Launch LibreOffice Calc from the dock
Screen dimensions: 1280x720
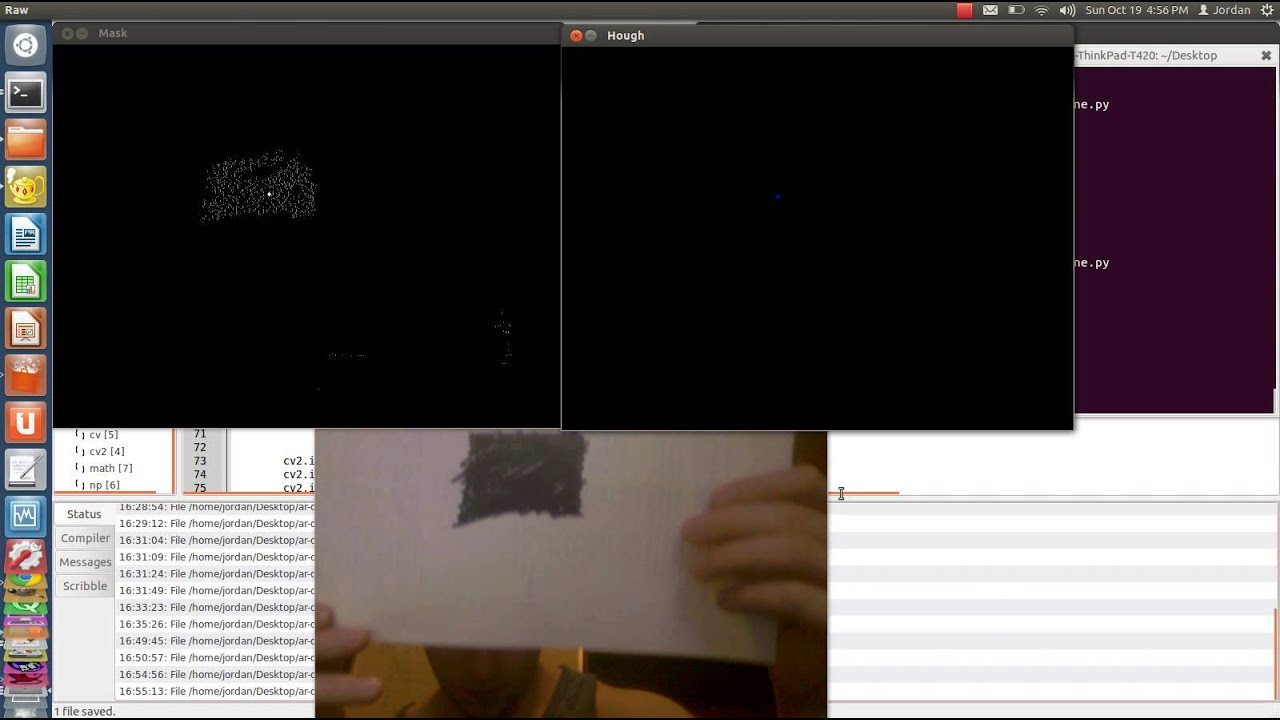[x=25, y=282]
